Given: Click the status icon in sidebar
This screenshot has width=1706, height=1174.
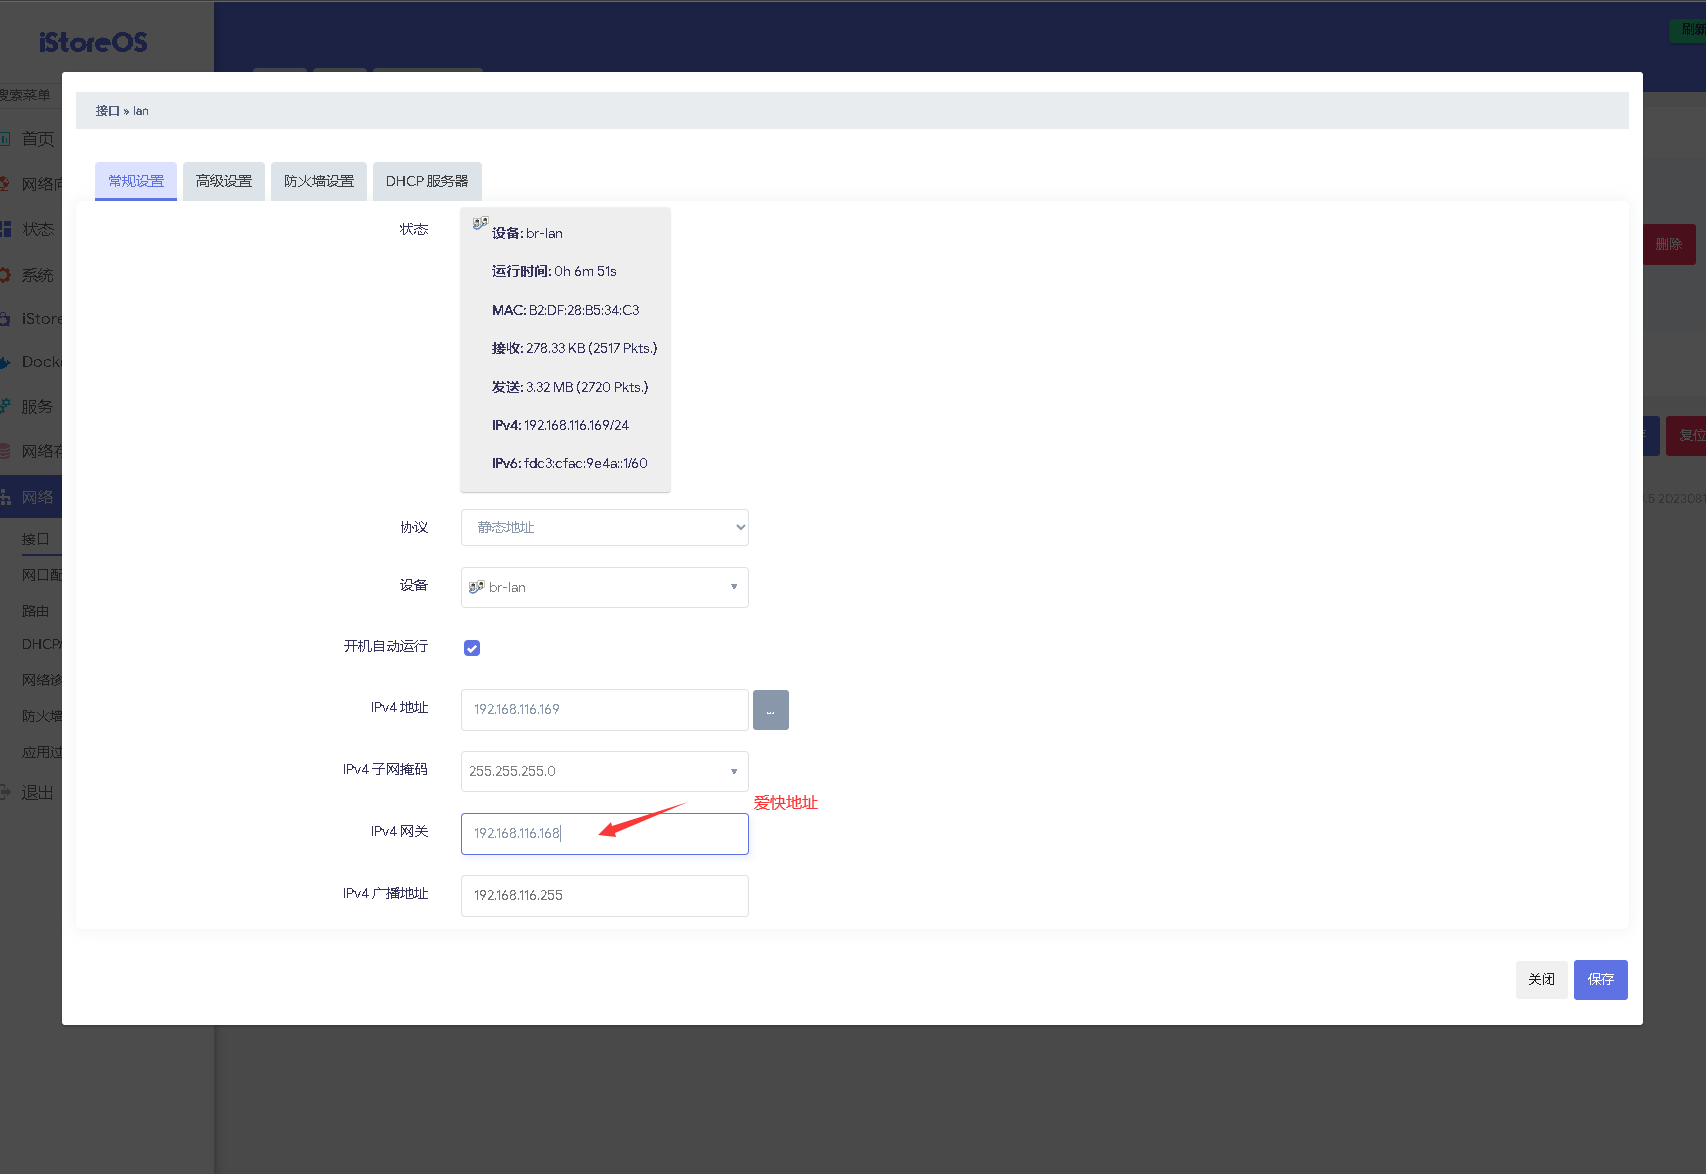Looking at the screenshot, I should (x=6, y=229).
